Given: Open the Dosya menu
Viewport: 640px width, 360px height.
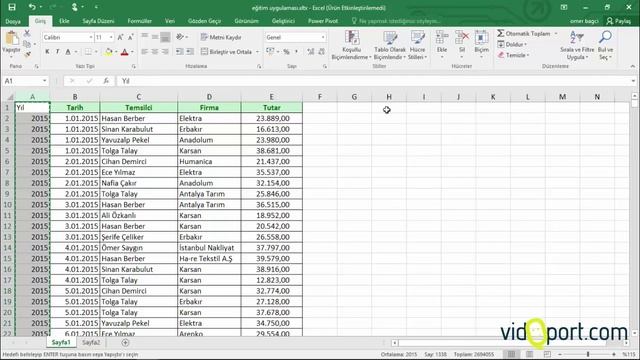Looking at the screenshot, I should click(x=13, y=21).
